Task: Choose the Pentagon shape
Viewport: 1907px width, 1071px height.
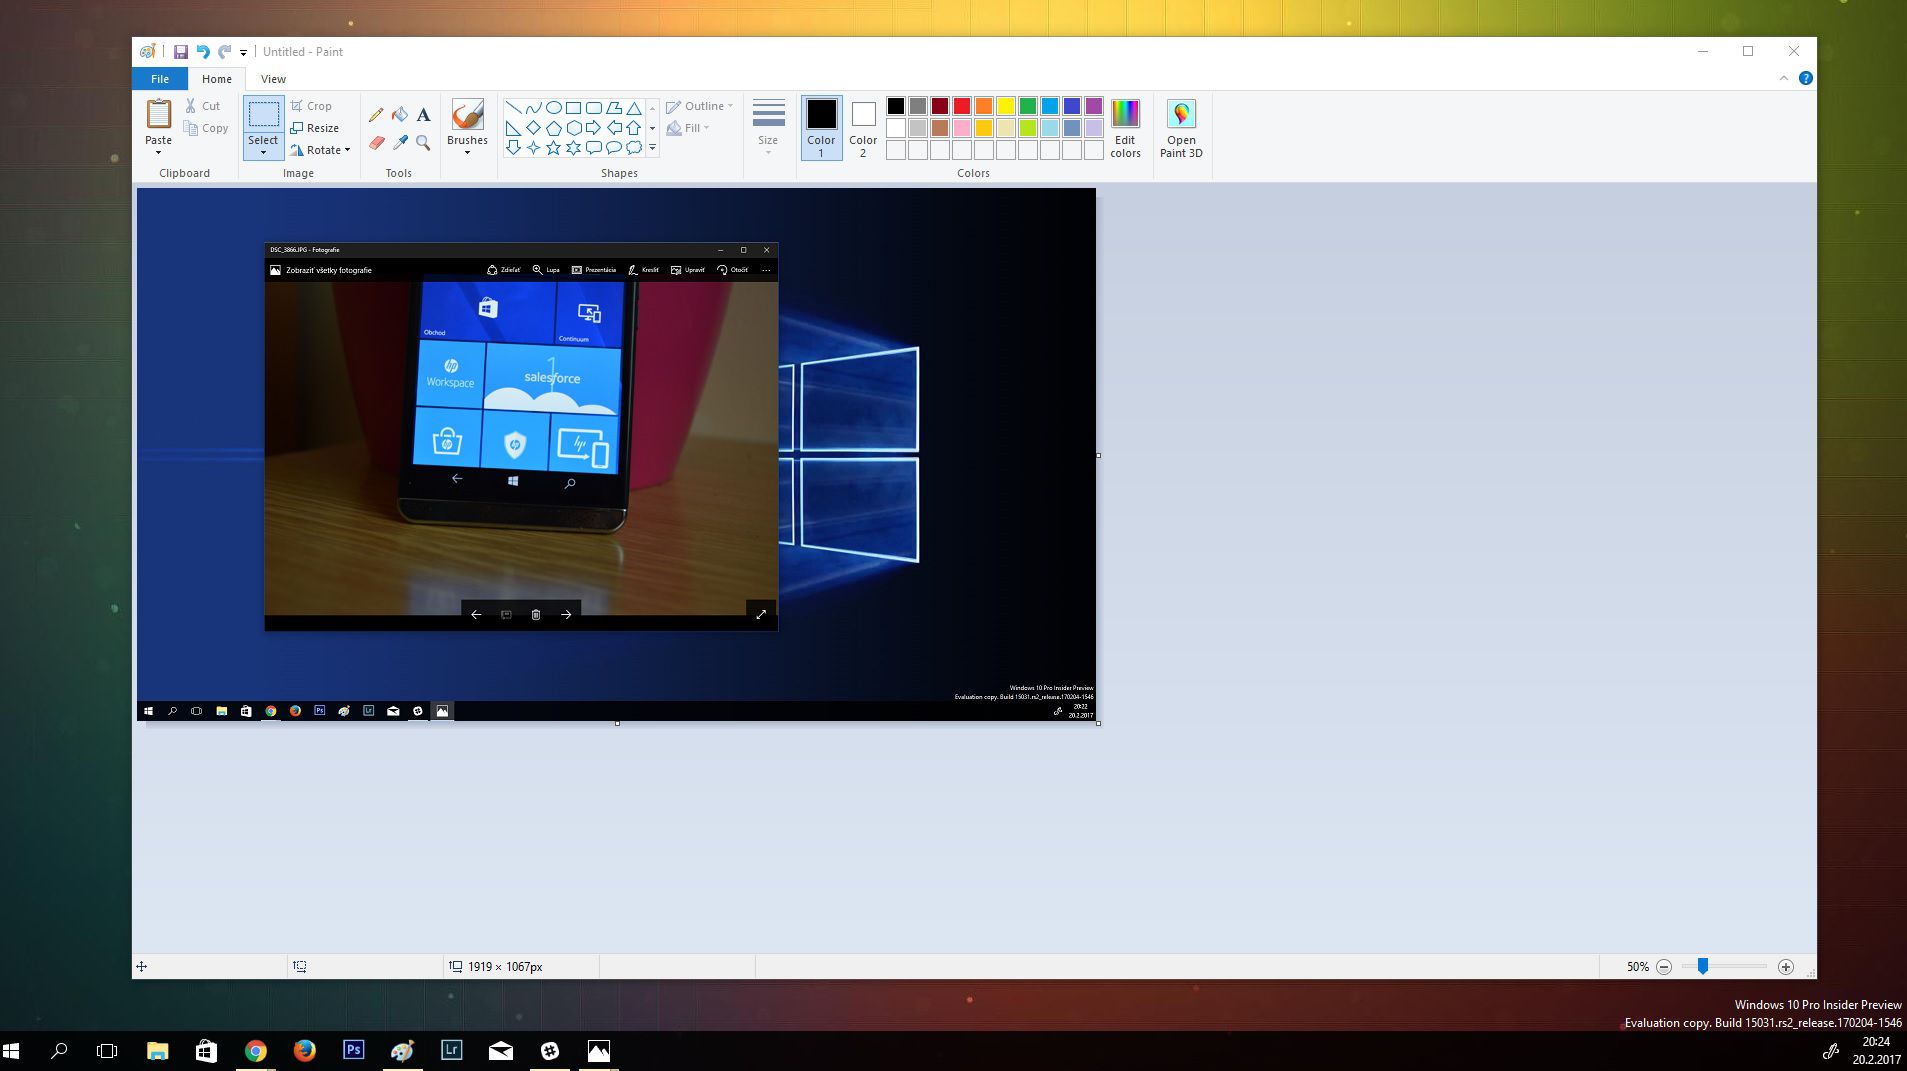Action: [553, 128]
